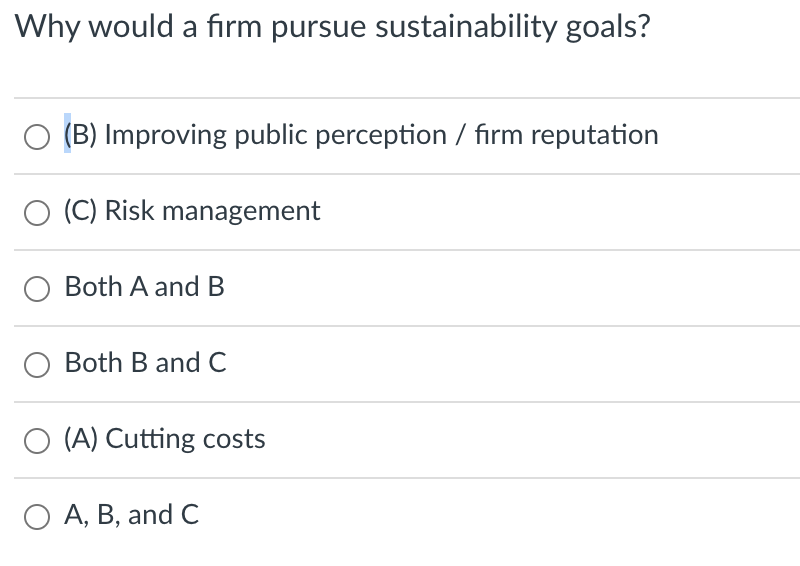Image resolution: width=800 pixels, height=566 pixels.
Task: Choose the A, B, and C radio button
Action: coord(36,516)
